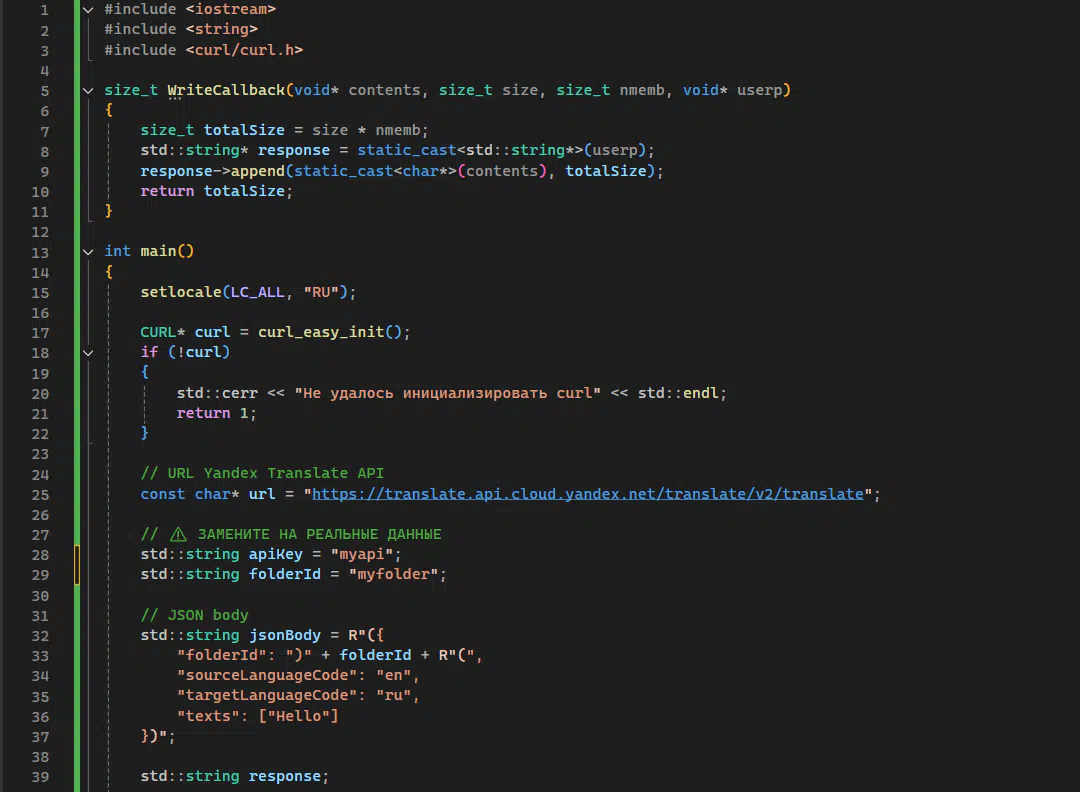
Task: Click the warning triangle icon in the comment
Action: 178,534
